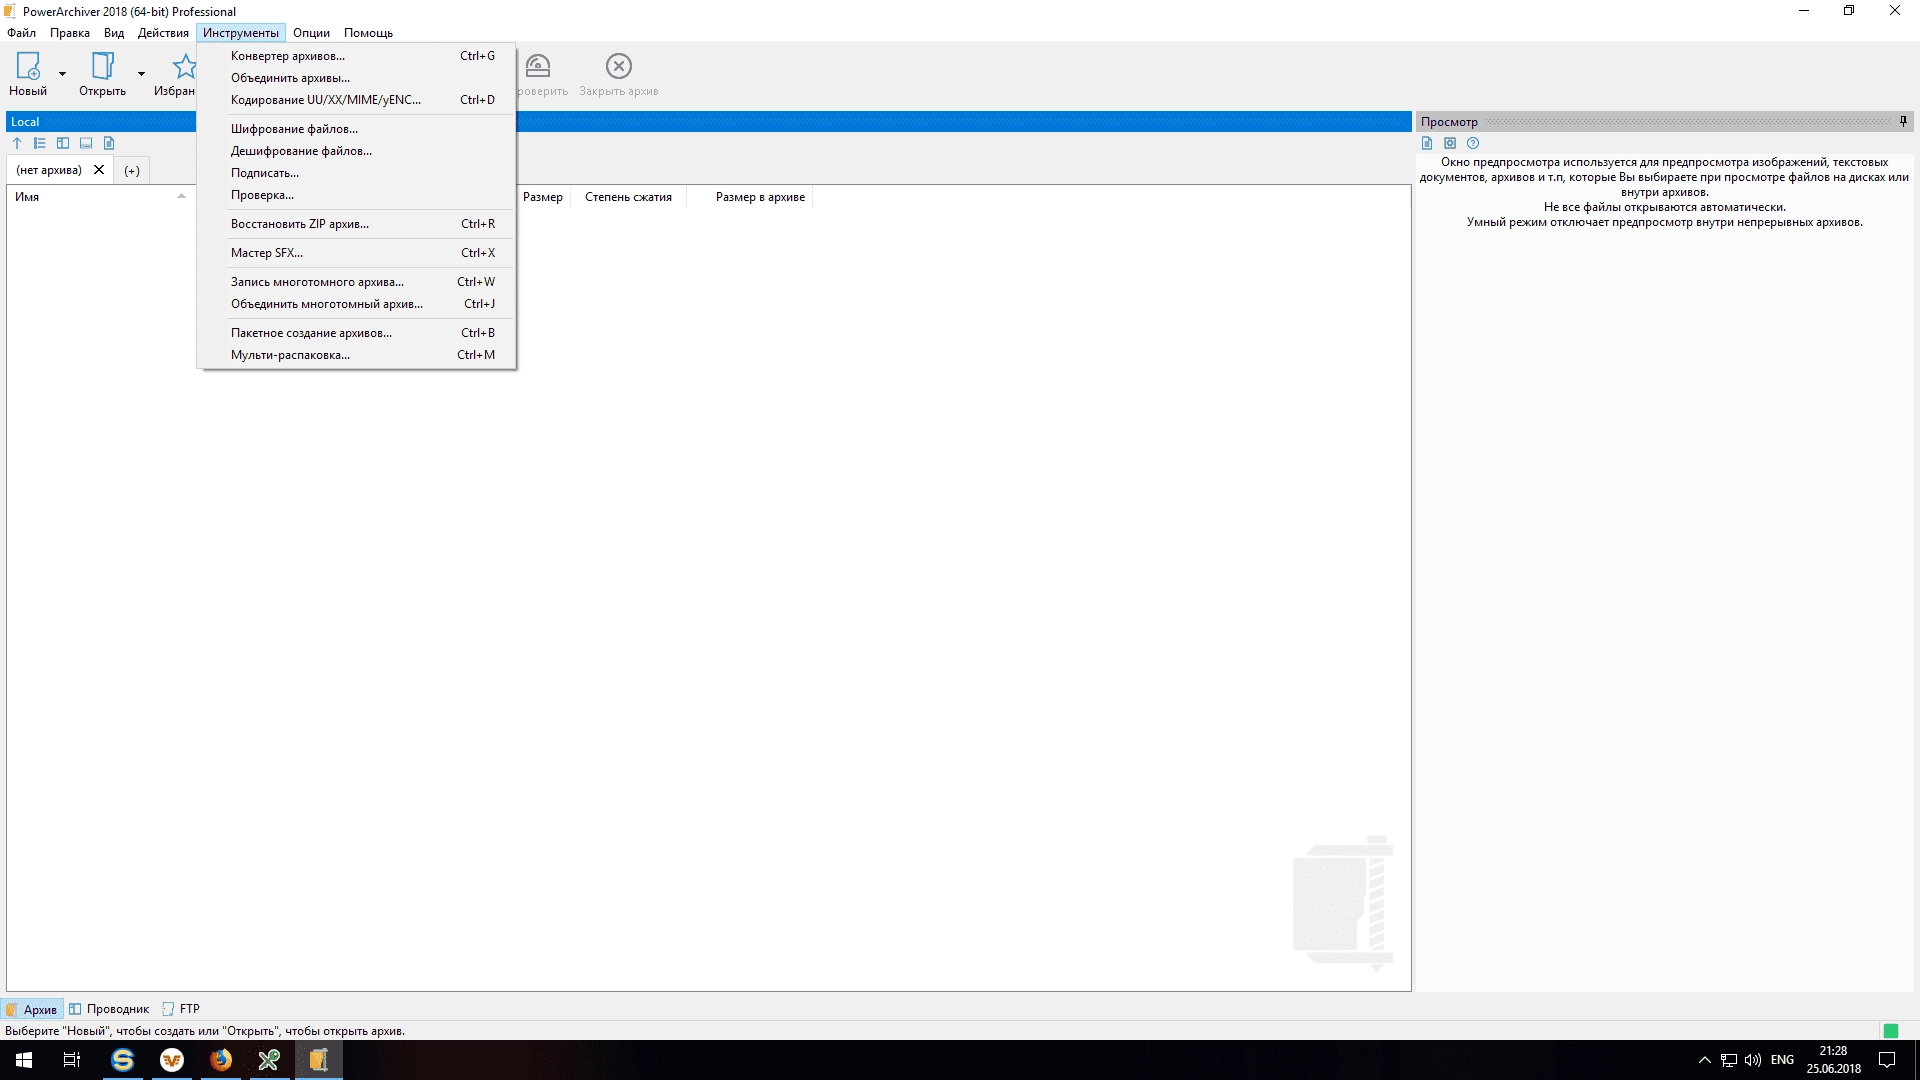Choose Конвертер архивов... menu entry
Screen dimensions: 1920x1080
pos(357,56)
